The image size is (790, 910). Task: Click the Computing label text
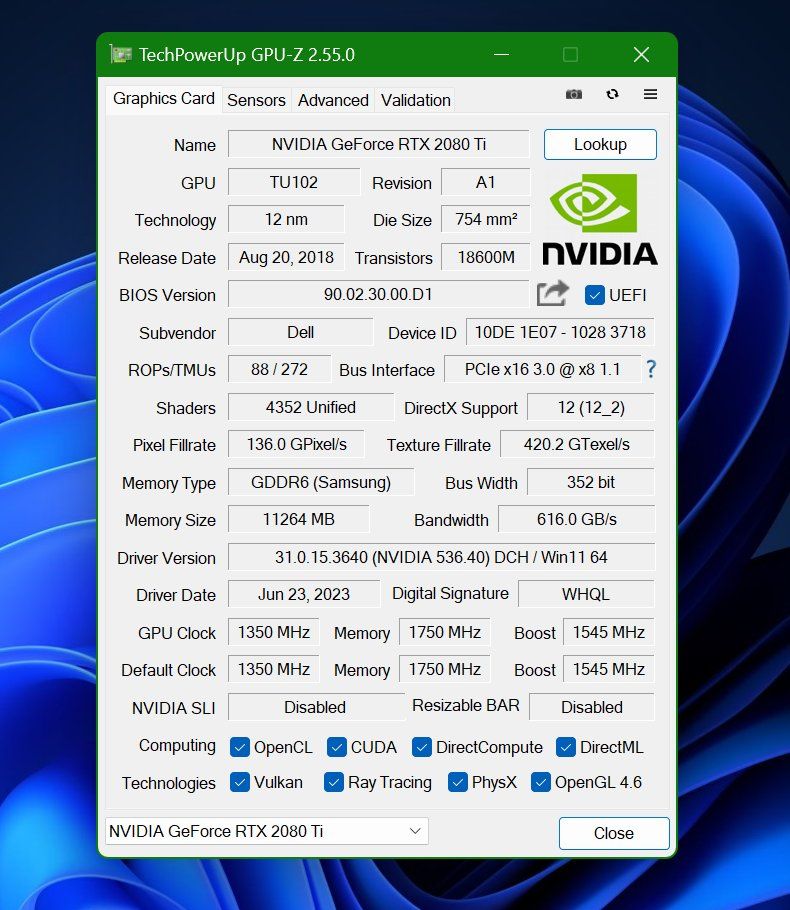[177, 746]
